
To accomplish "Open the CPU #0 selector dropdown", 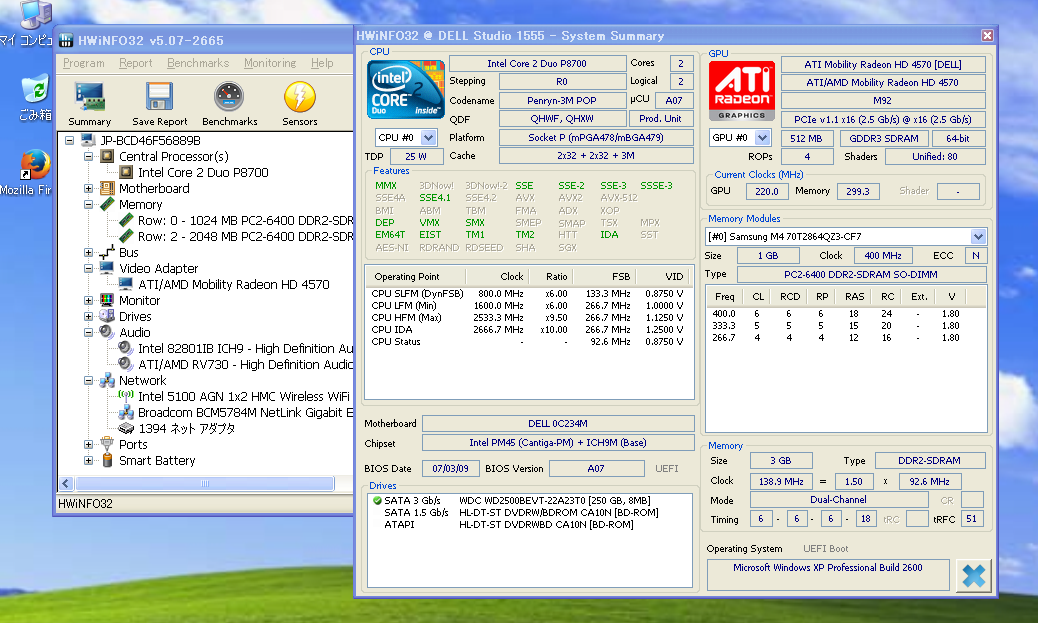I will [x=428, y=138].
